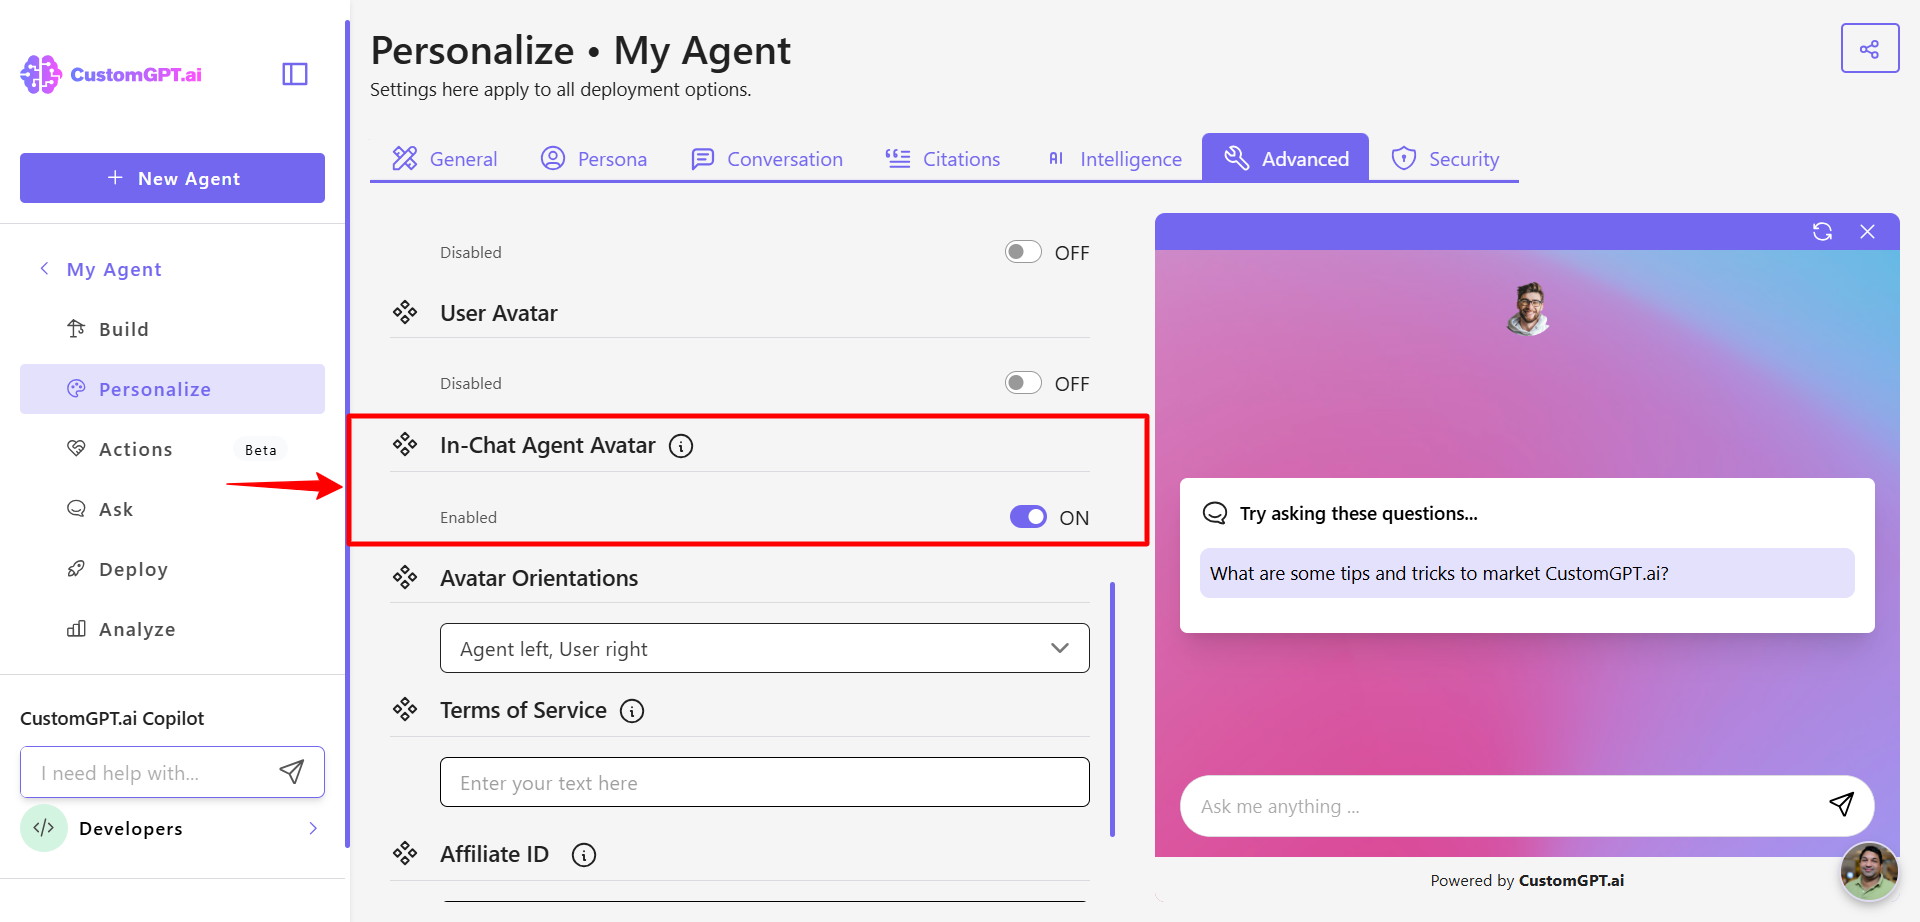Open the Security tab

[x=1445, y=158]
